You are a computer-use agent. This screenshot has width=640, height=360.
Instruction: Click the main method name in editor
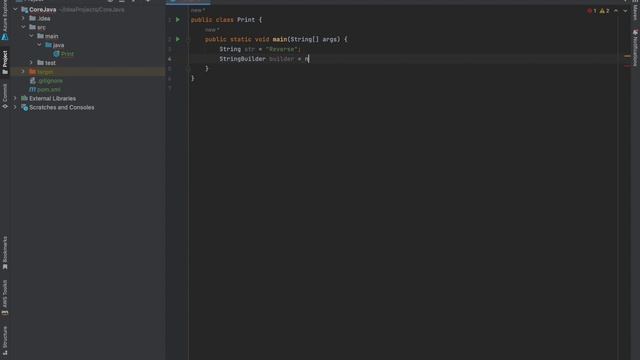(280, 39)
